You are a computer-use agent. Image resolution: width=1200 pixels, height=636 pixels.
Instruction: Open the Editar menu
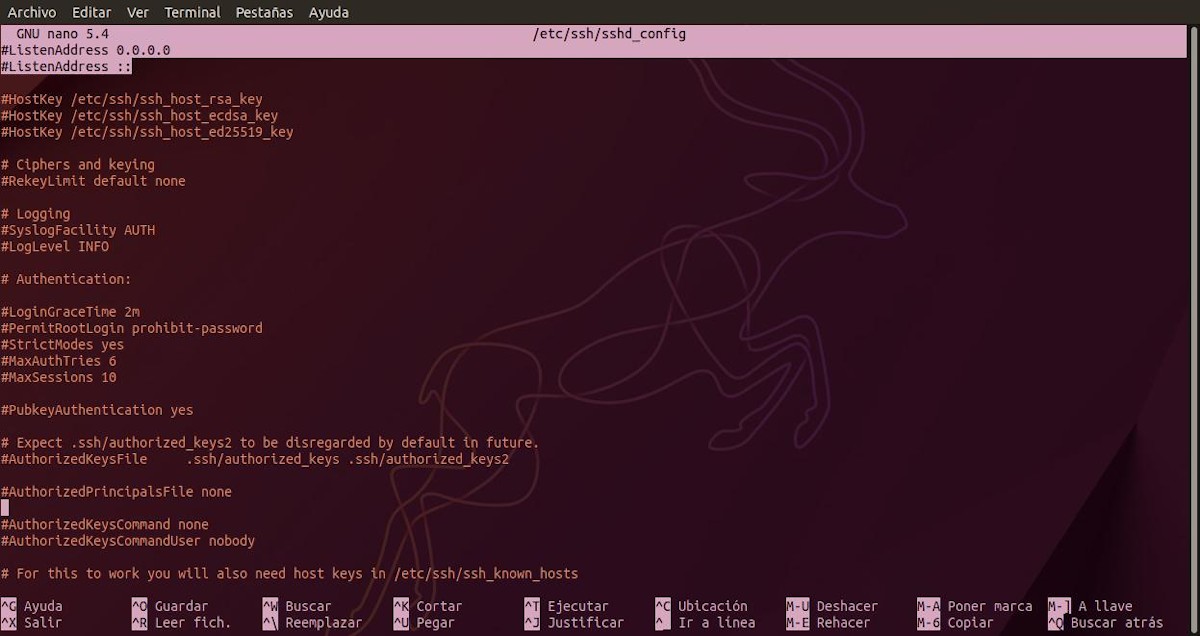click(x=91, y=12)
